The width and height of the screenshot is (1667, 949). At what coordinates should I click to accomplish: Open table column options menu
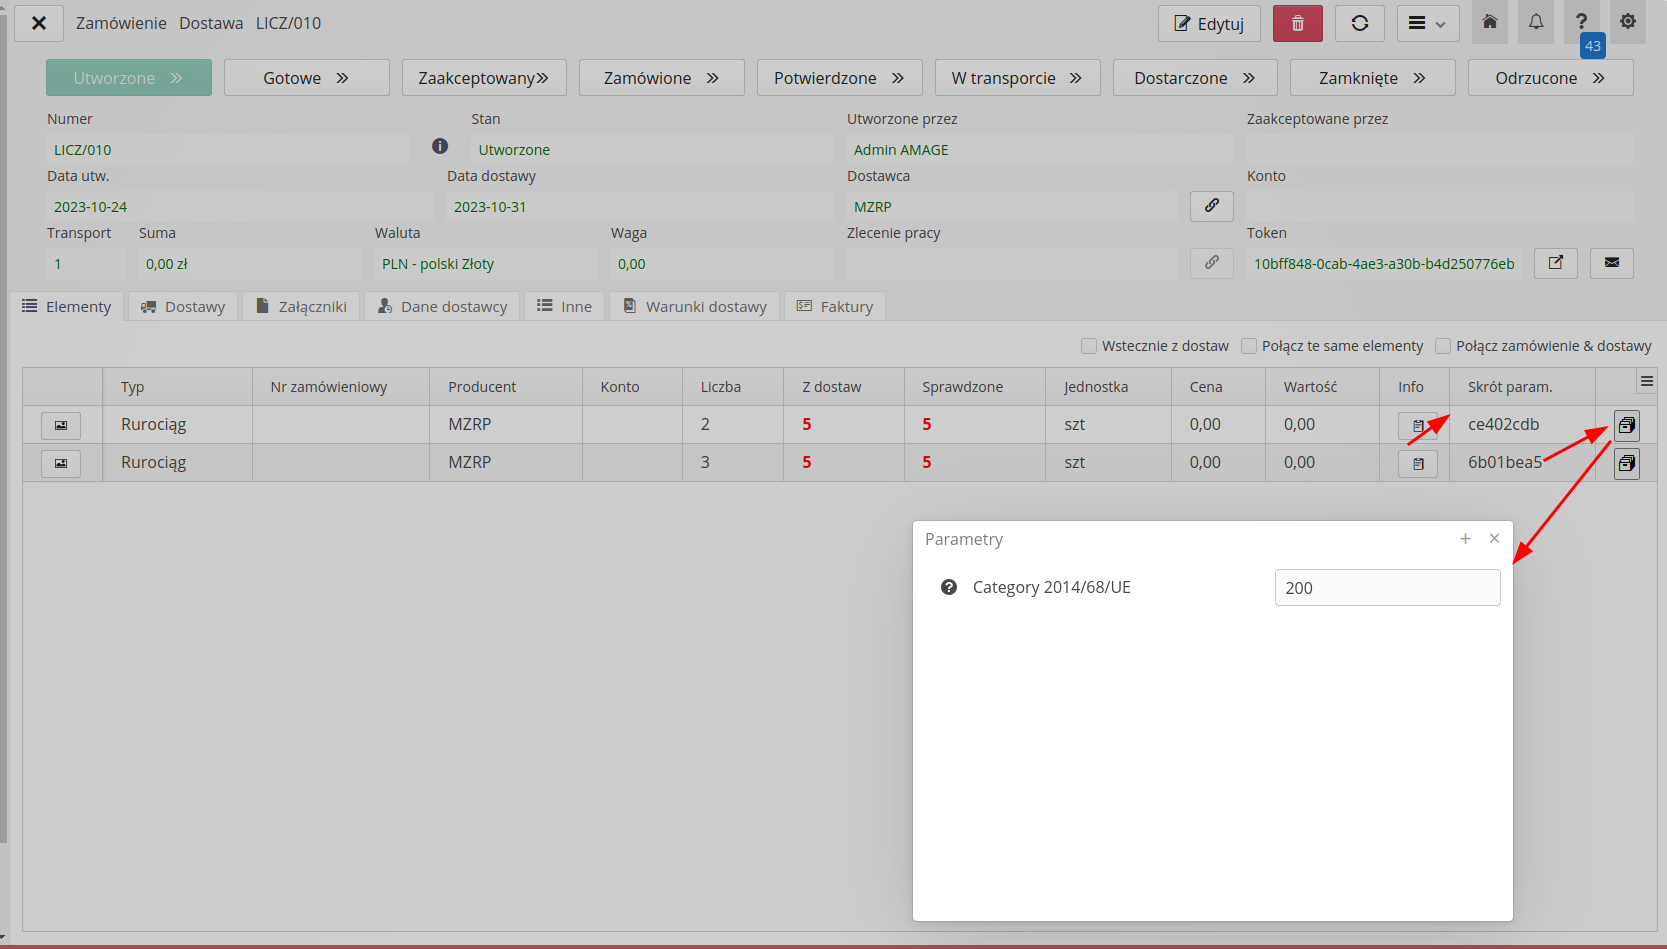coord(1646,382)
